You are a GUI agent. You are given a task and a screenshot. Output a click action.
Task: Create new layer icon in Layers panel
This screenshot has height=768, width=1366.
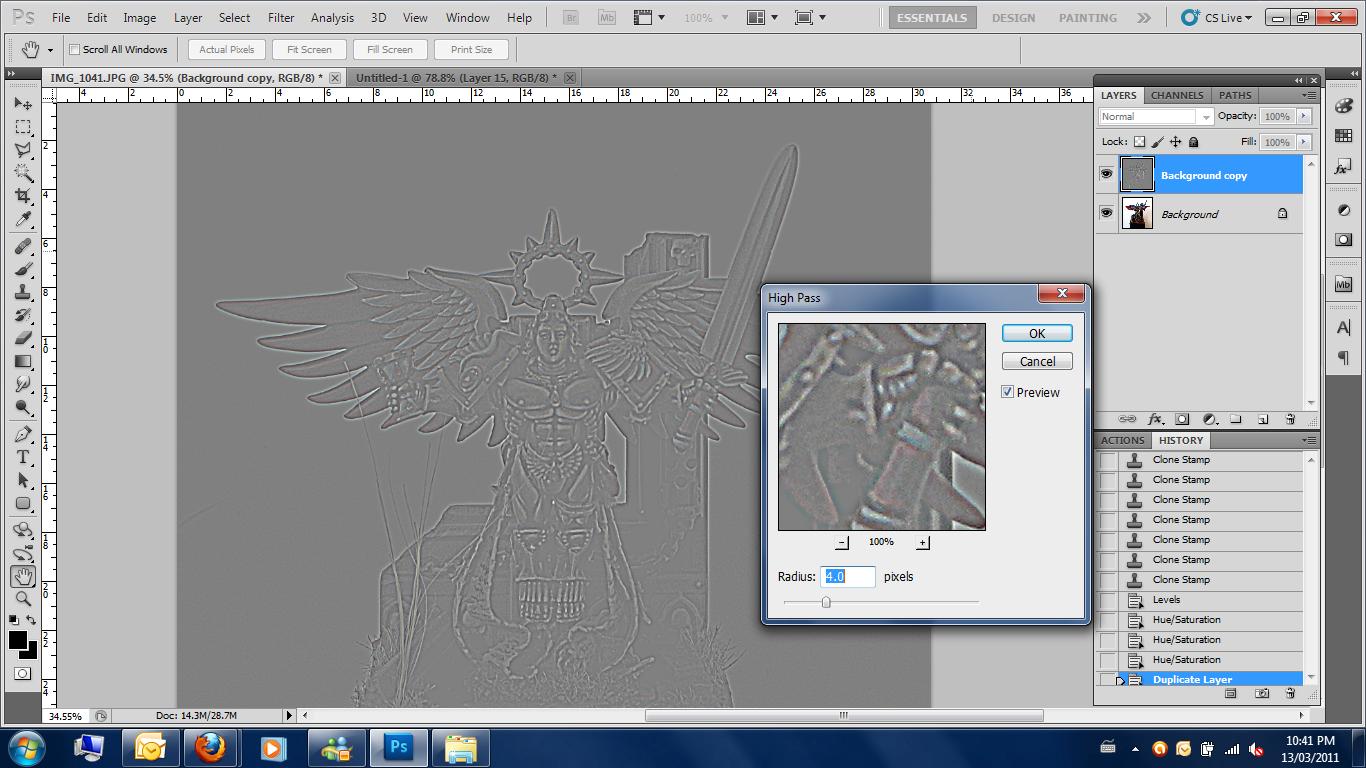1263,419
